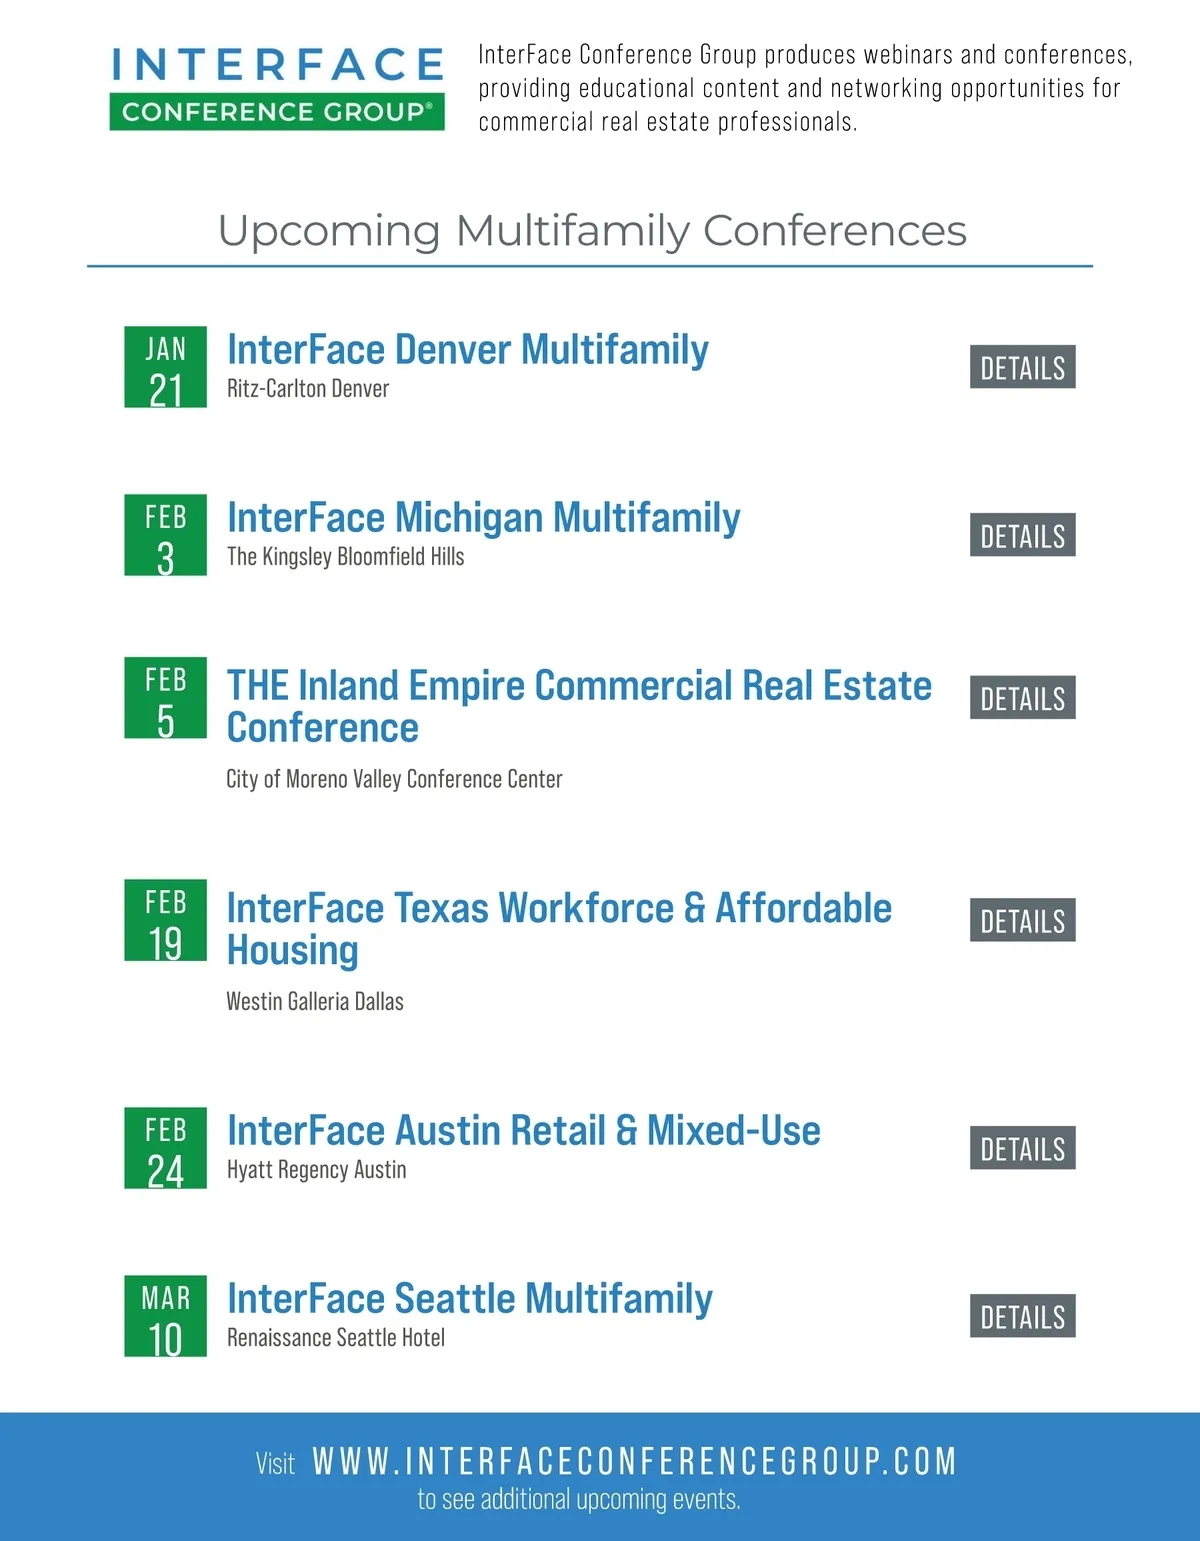Open Details for InterFace Seattle Multifamily
Screen dimensions: 1200x1541
click(1022, 1316)
